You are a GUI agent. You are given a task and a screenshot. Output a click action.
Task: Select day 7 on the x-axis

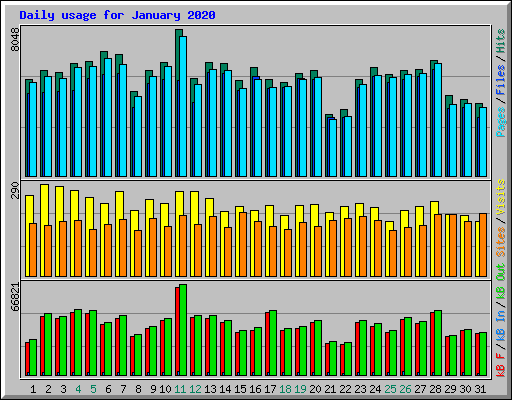tap(123, 389)
